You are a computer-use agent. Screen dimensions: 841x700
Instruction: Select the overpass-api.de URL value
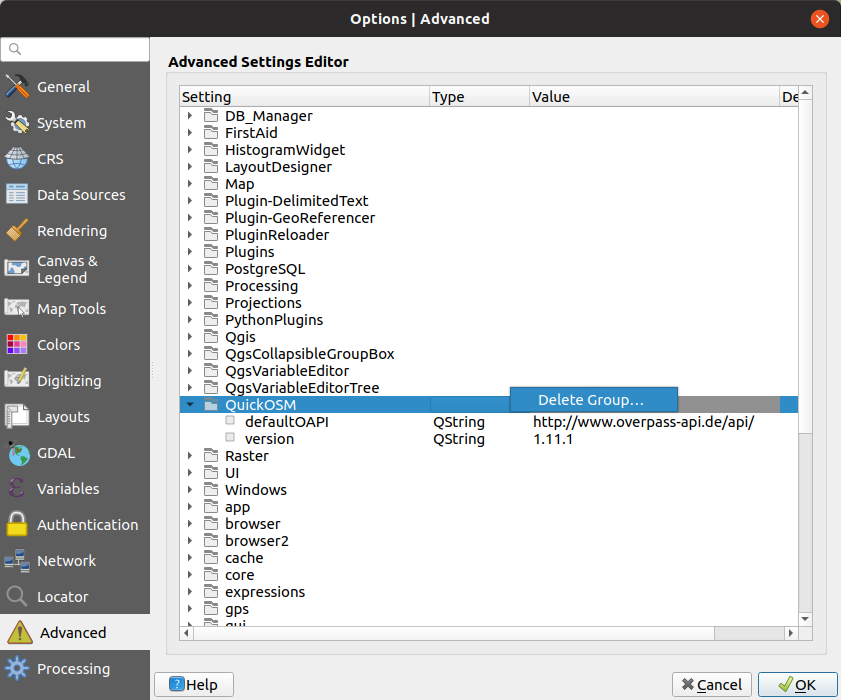click(x=644, y=422)
